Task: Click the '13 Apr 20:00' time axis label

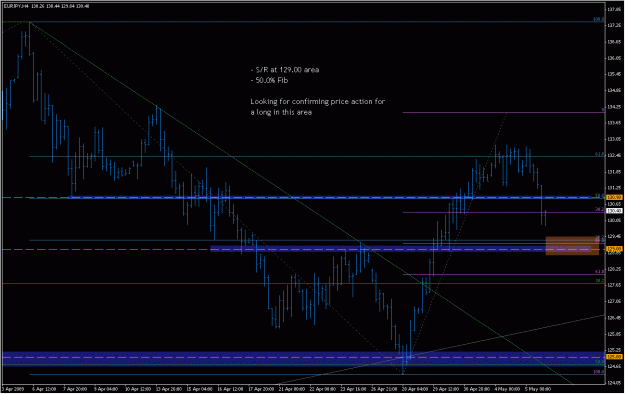Action: pyautogui.click(x=168, y=389)
